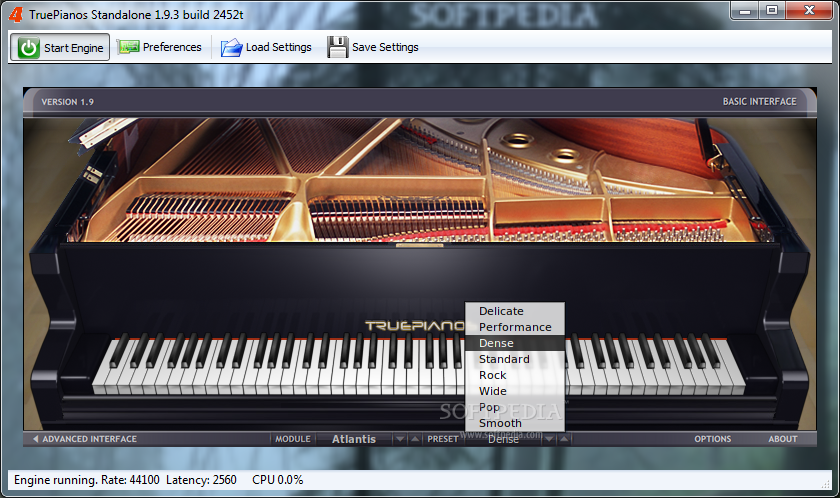
Task: Step preset up with arrow beside Dense
Action: click(x=564, y=439)
